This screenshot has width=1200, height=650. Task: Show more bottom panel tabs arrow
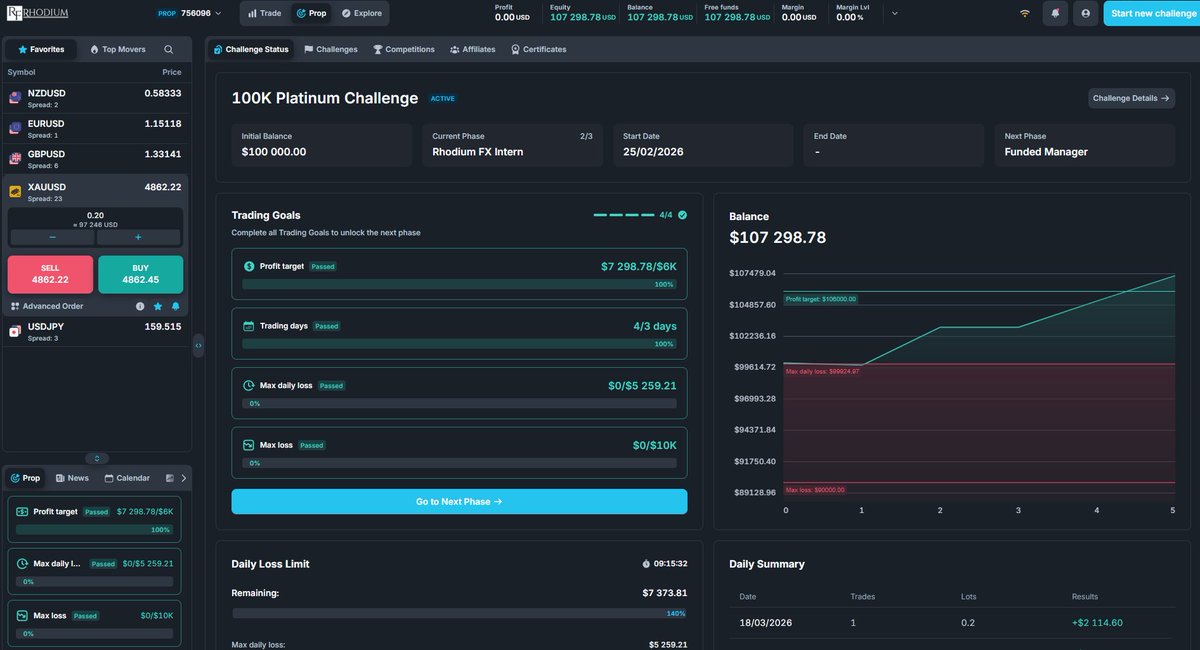pyautogui.click(x=183, y=478)
